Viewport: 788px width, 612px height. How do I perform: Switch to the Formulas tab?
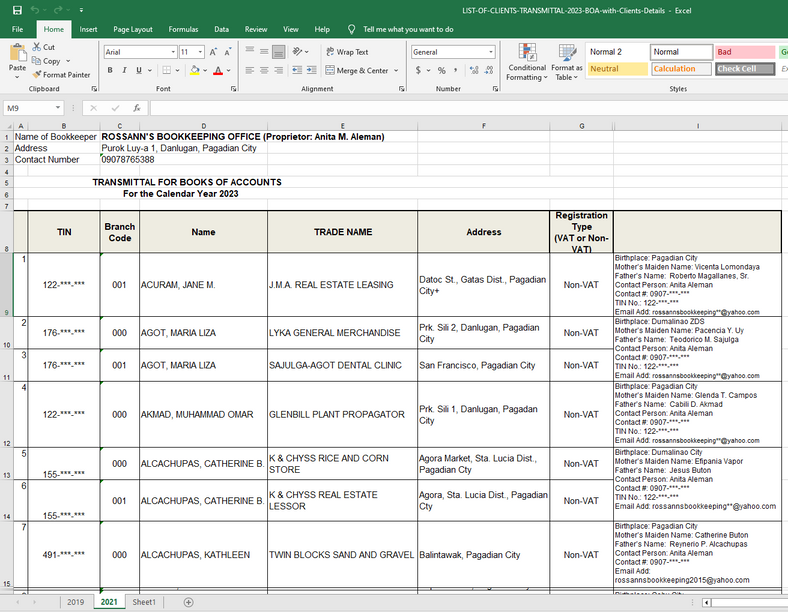pyautogui.click(x=183, y=29)
